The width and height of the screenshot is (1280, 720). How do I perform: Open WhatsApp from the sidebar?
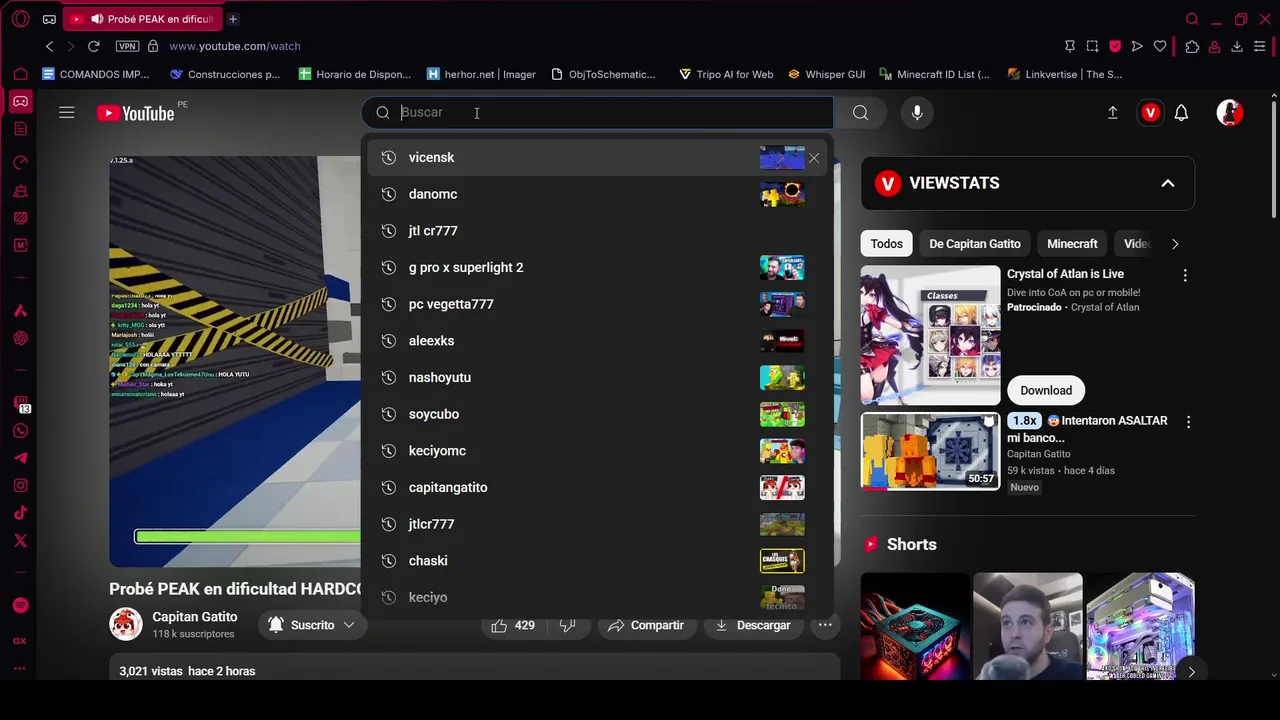(x=20, y=431)
